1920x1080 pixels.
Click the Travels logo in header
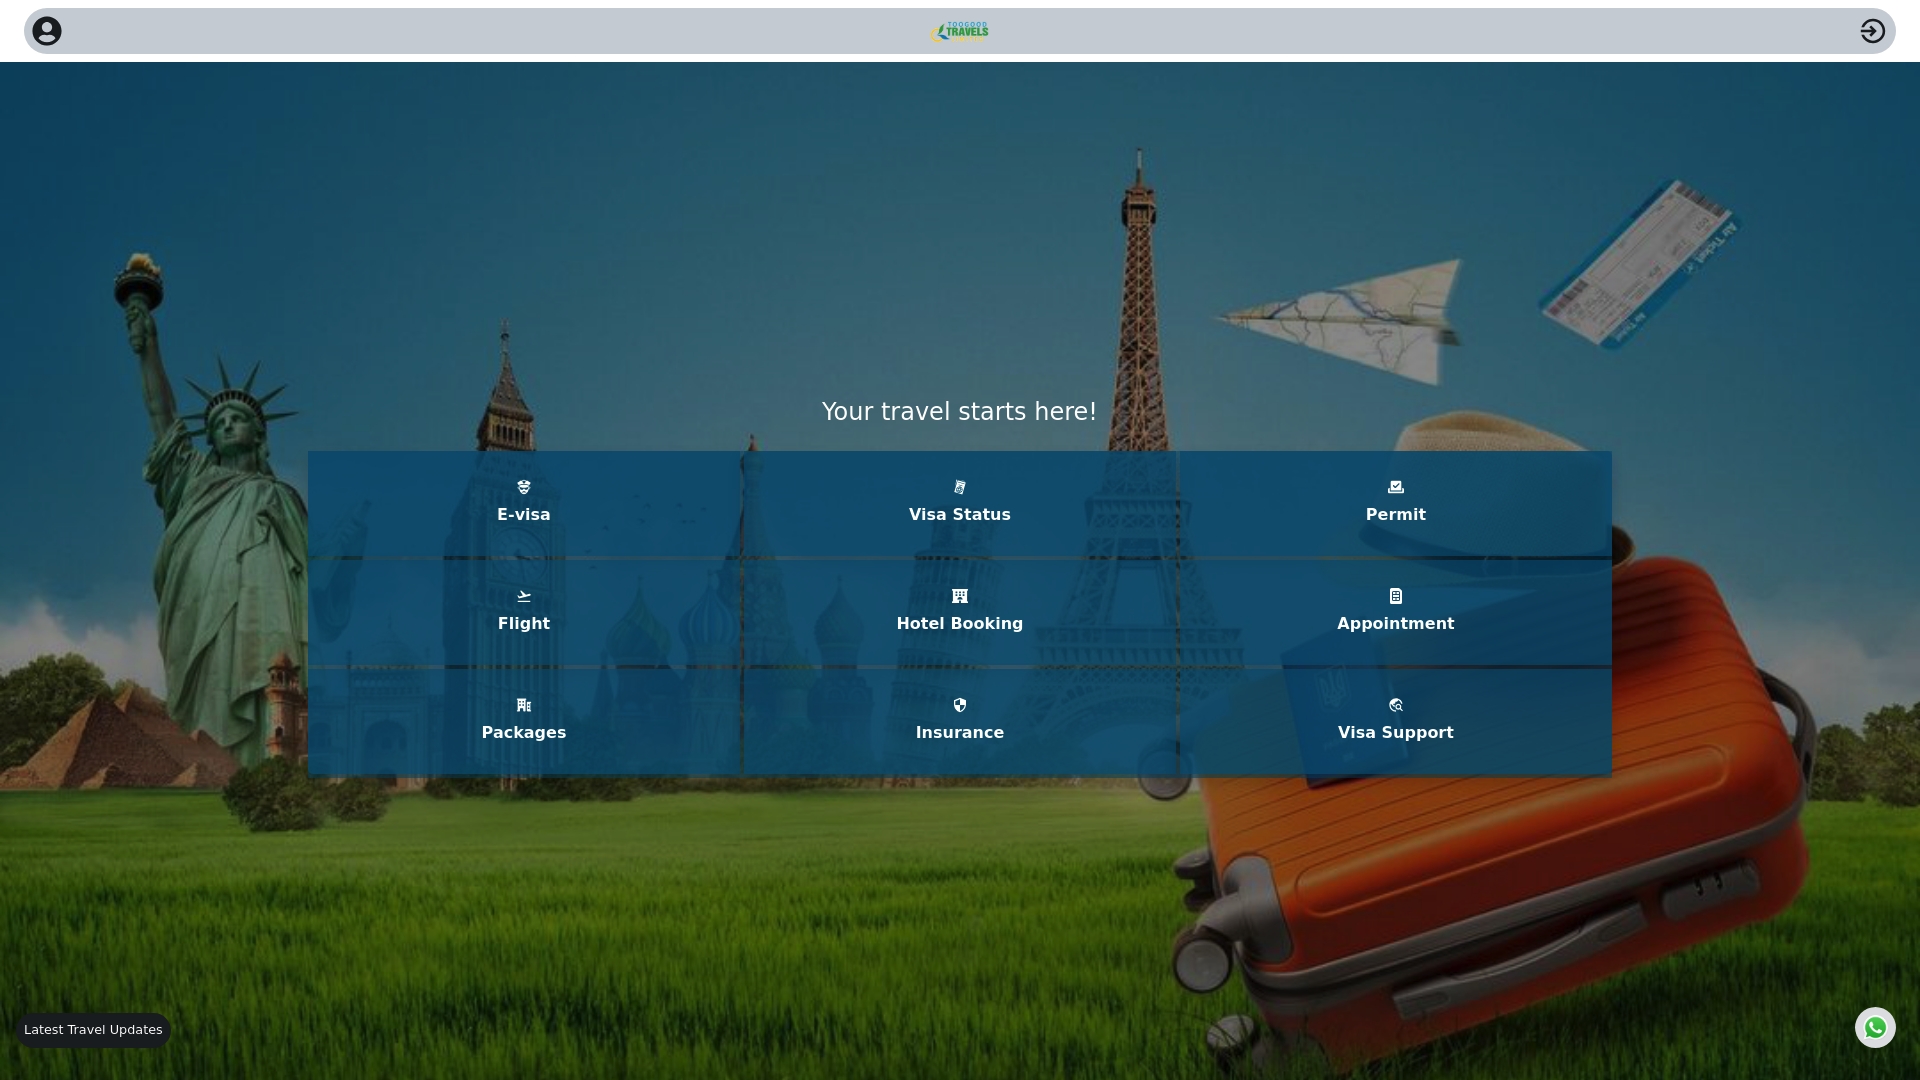point(960,32)
